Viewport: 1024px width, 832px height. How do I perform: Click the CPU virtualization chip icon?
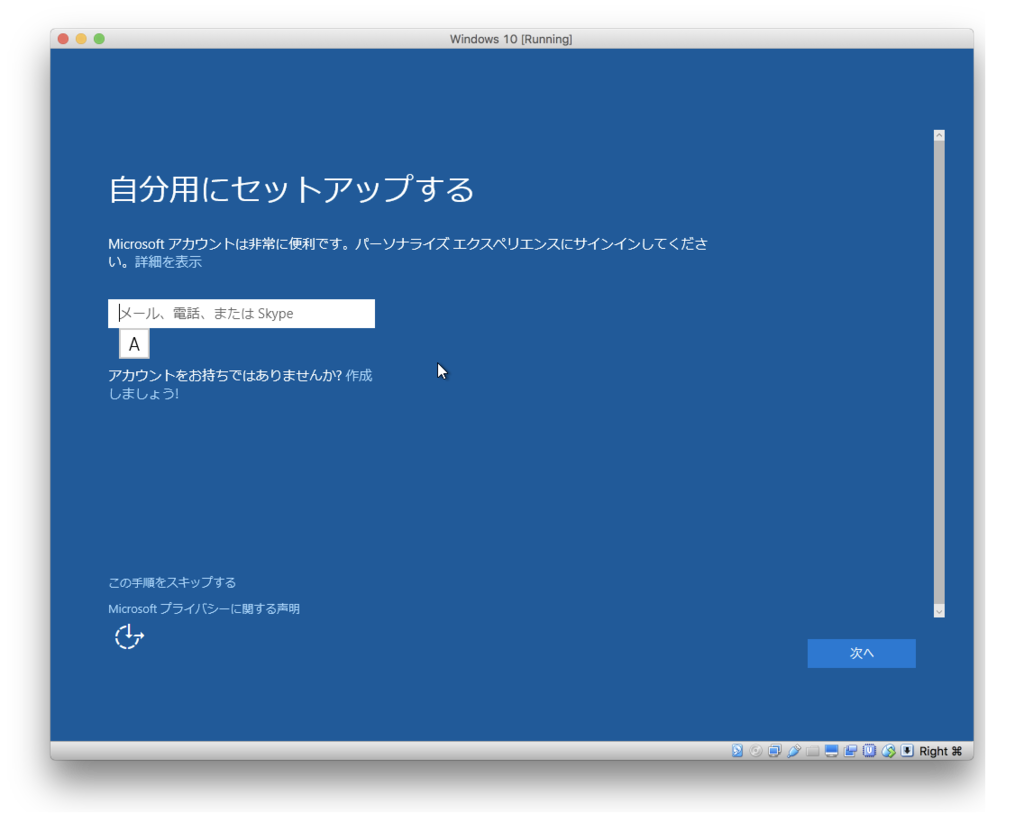click(x=869, y=751)
